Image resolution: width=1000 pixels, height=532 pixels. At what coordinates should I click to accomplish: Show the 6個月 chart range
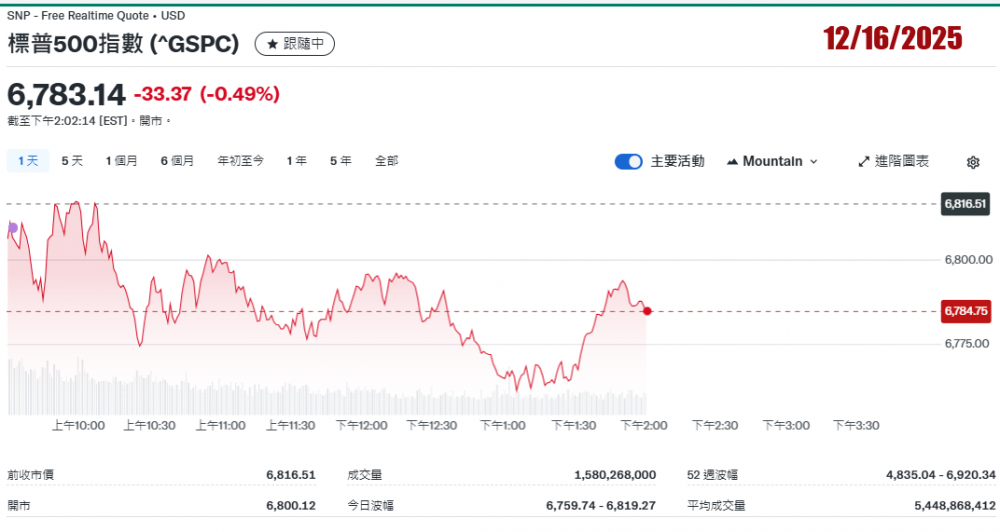[177, 161]
